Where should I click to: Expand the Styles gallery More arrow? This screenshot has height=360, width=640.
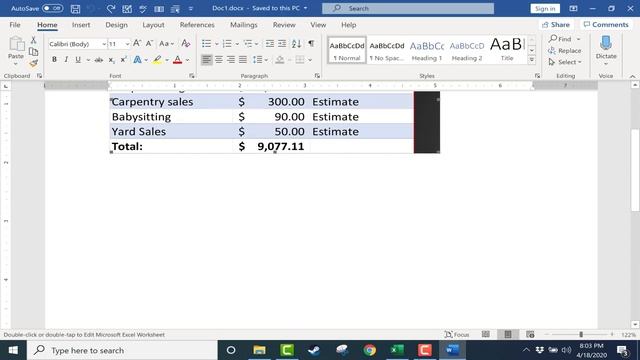pos(531,60)
